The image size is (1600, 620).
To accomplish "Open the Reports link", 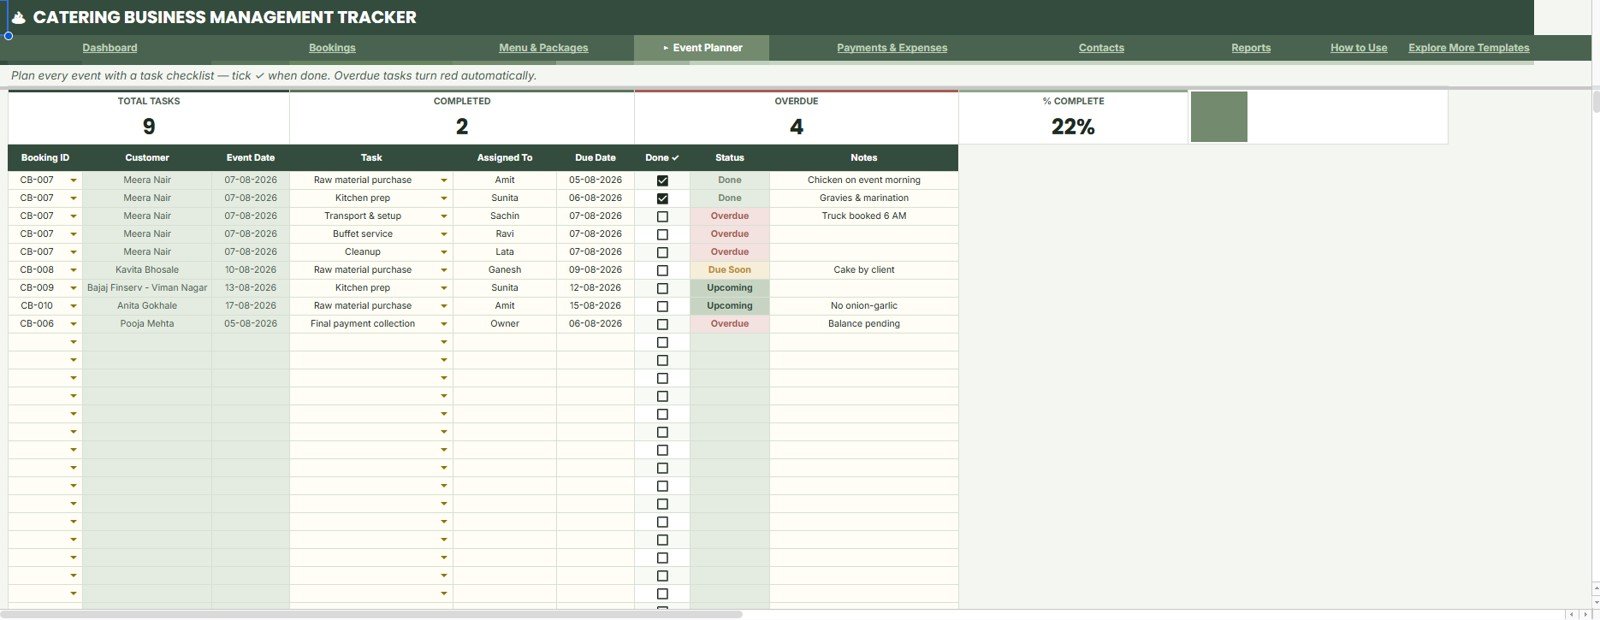I will pos(1251,48).
